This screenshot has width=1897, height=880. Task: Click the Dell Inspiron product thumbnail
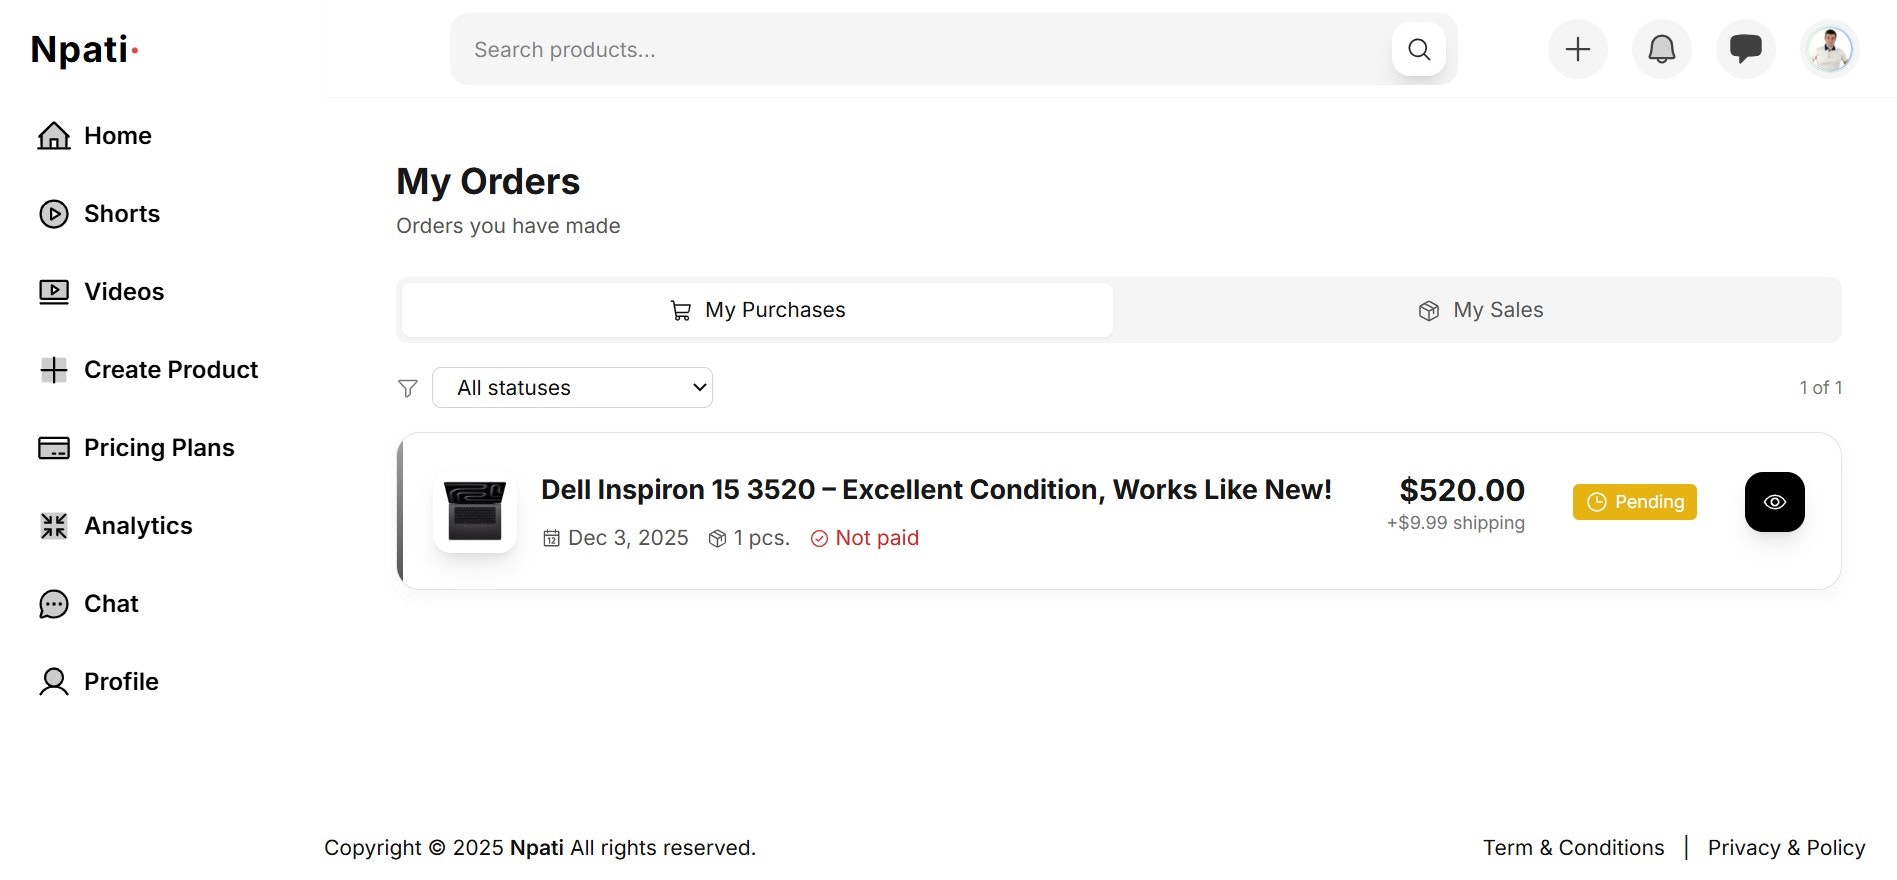475,511
